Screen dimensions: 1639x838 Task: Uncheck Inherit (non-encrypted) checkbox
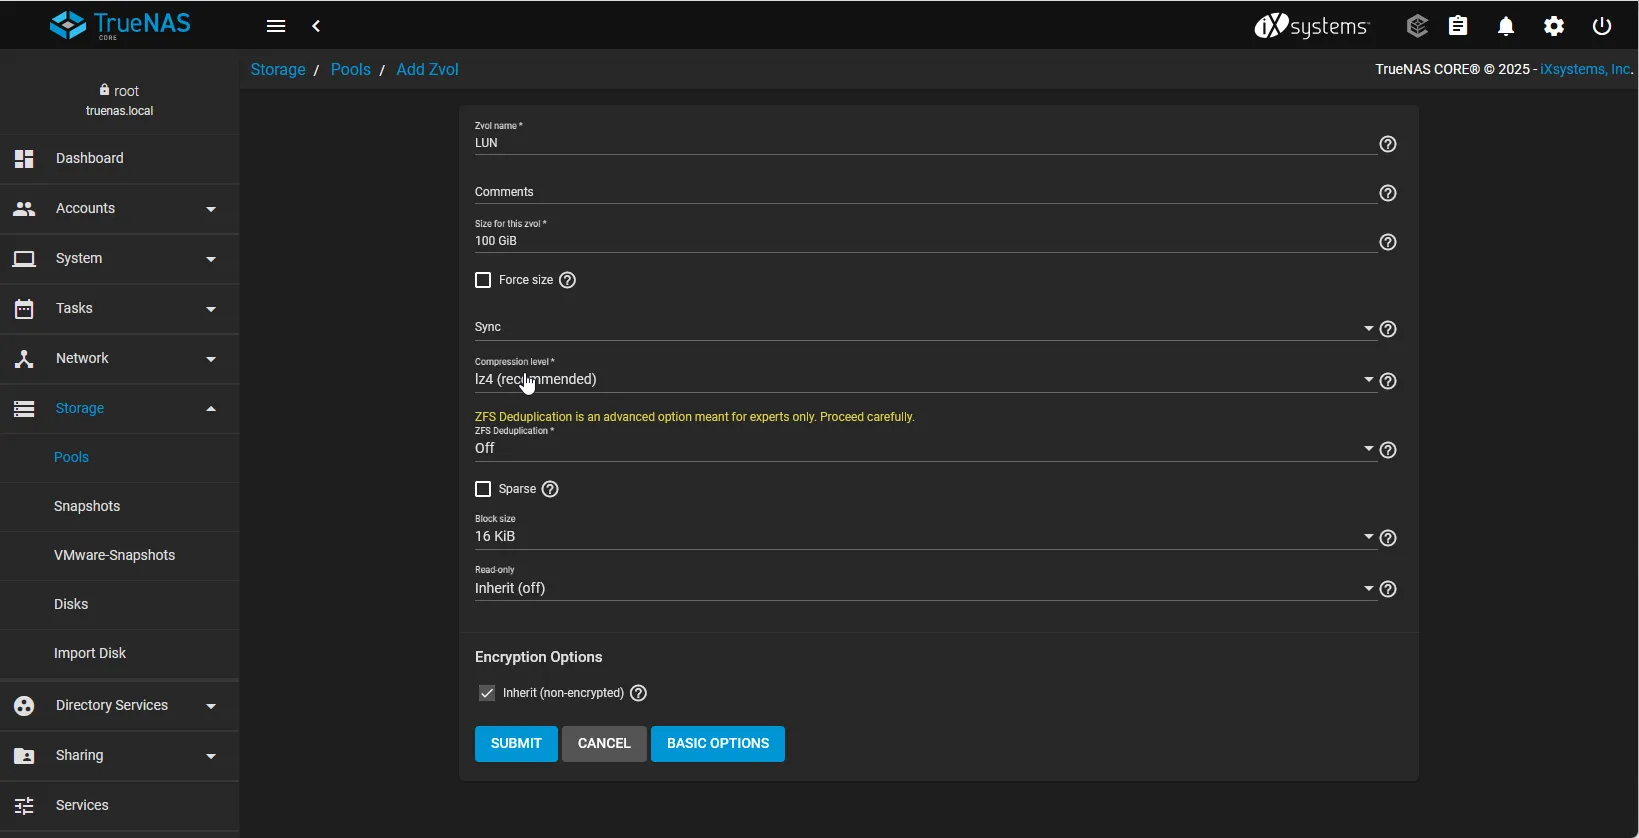click(x=487, y=693)
